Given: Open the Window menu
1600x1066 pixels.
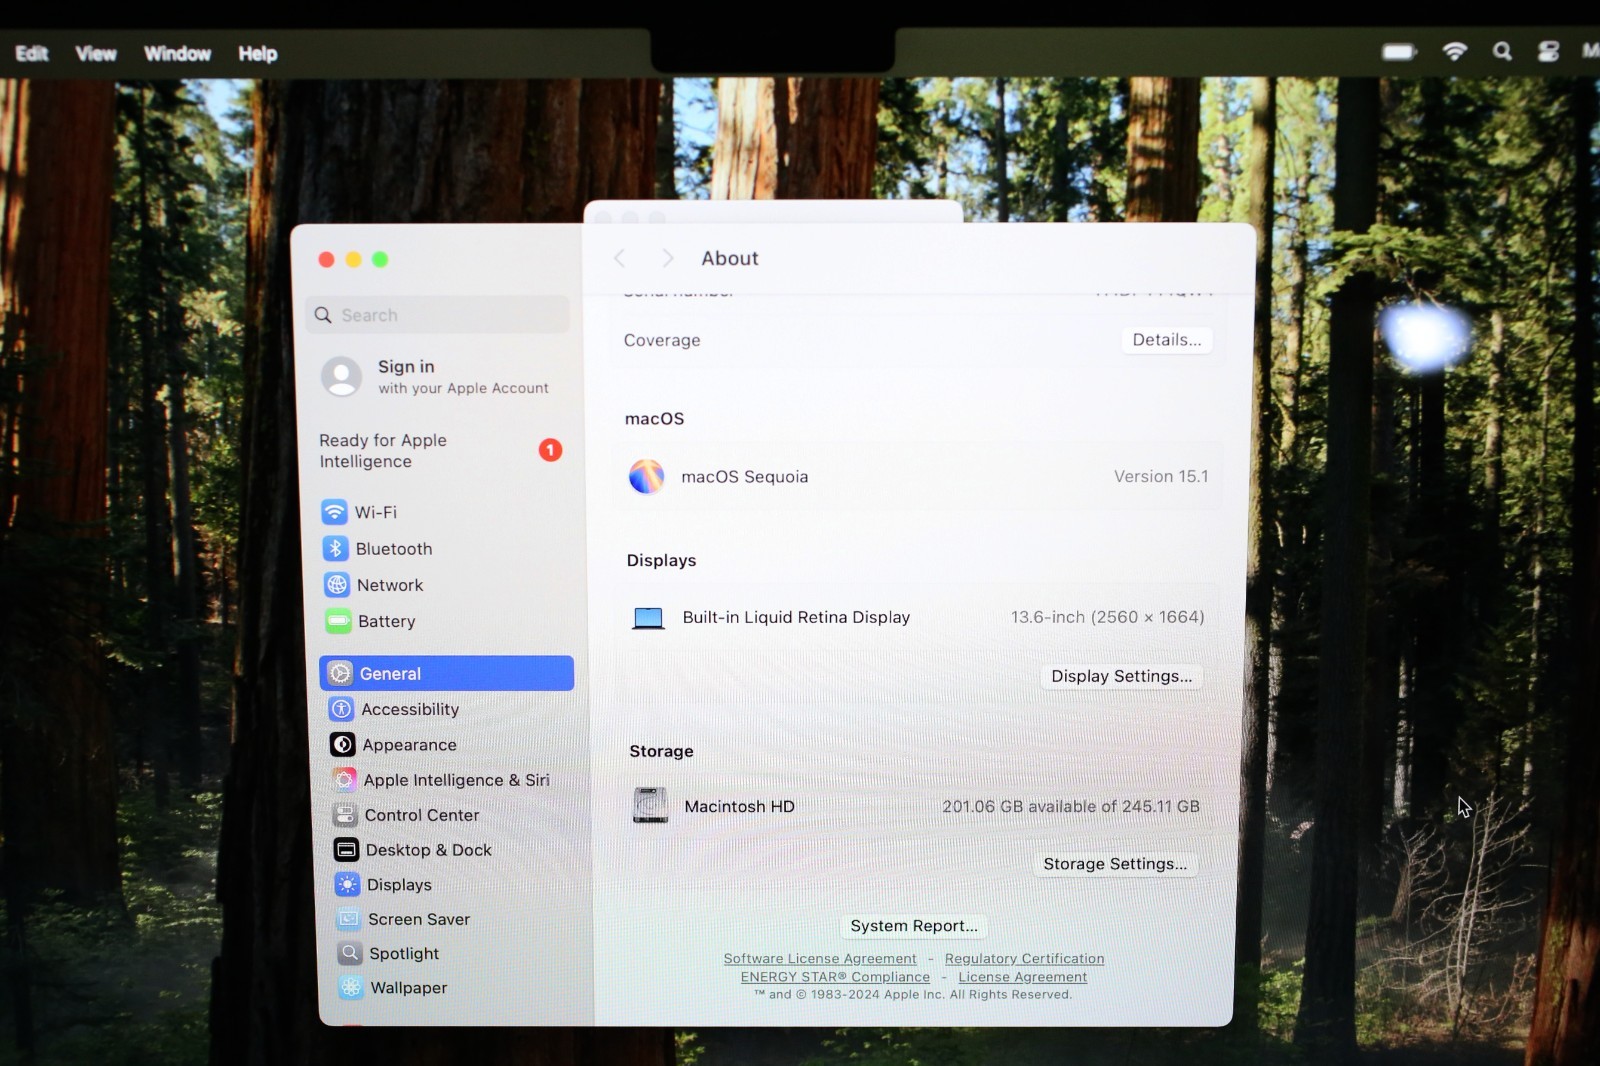Looking at the screenshot, I should coord(177,53).
